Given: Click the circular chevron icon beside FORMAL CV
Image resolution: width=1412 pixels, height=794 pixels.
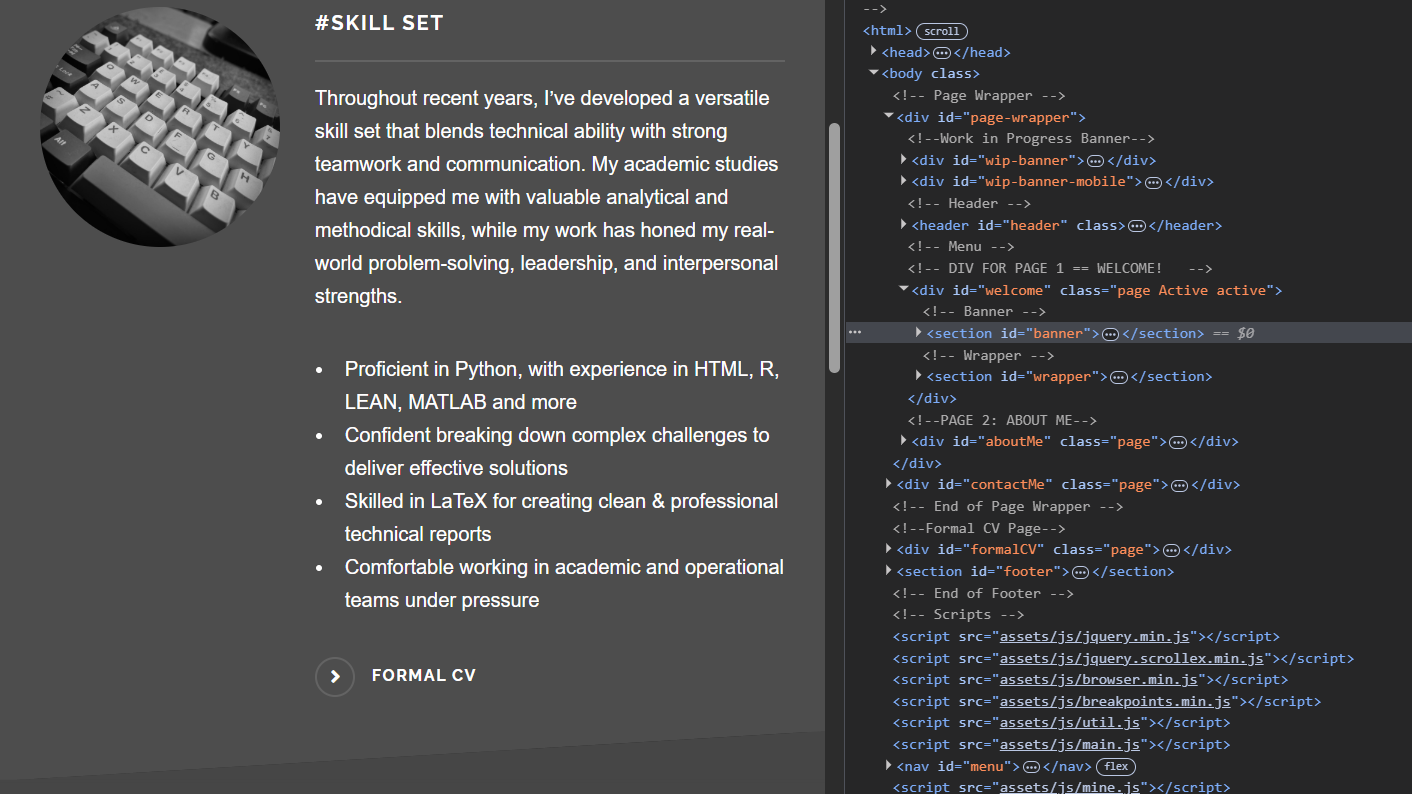Looking at the screenshot, I should [335, 677].
